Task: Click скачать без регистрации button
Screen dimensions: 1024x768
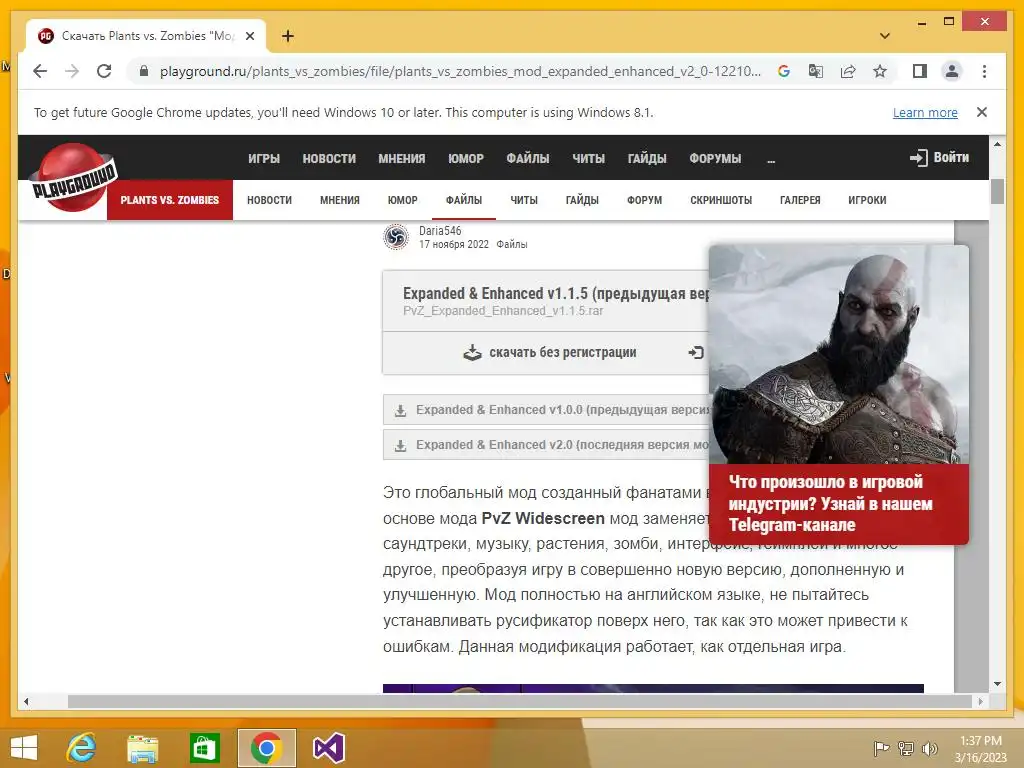Action: tap(549, 353)
